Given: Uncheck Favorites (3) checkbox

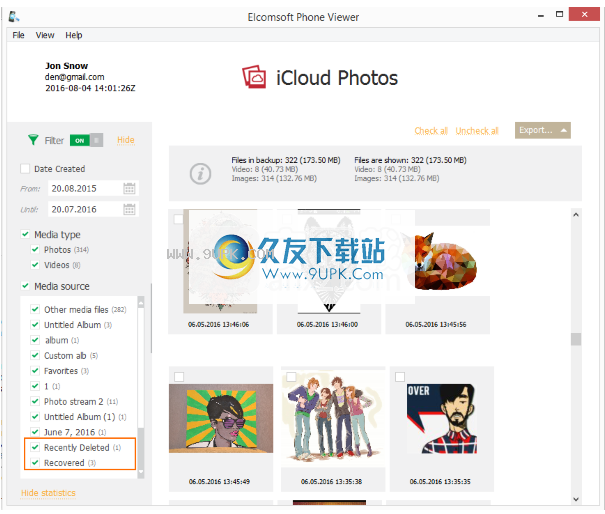Looking at the screenshot, I should click(x=35, y=371).
